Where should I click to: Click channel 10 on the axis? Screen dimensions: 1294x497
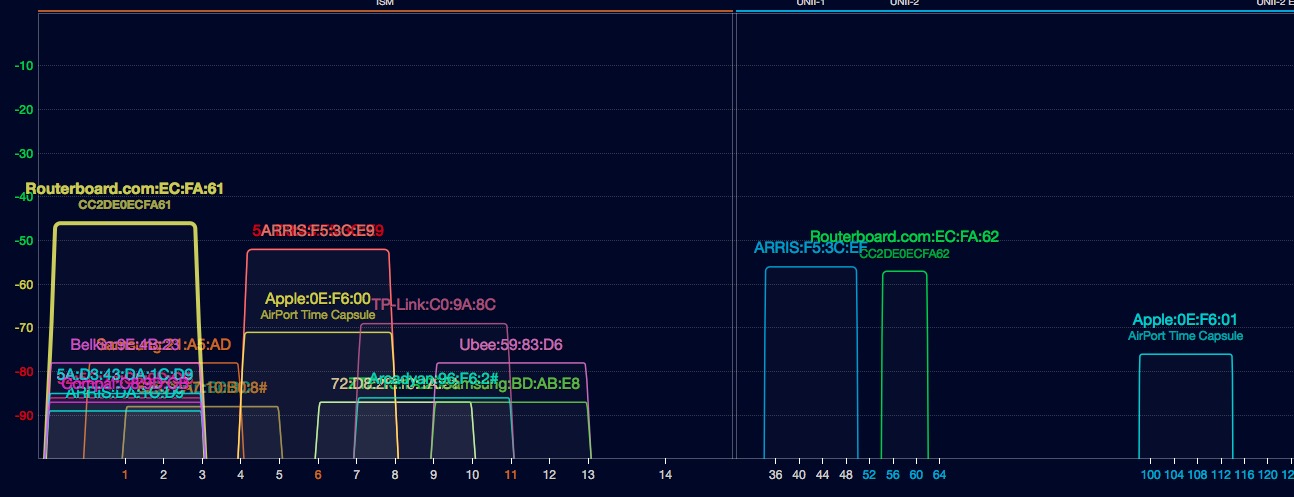tap(472, 475)
